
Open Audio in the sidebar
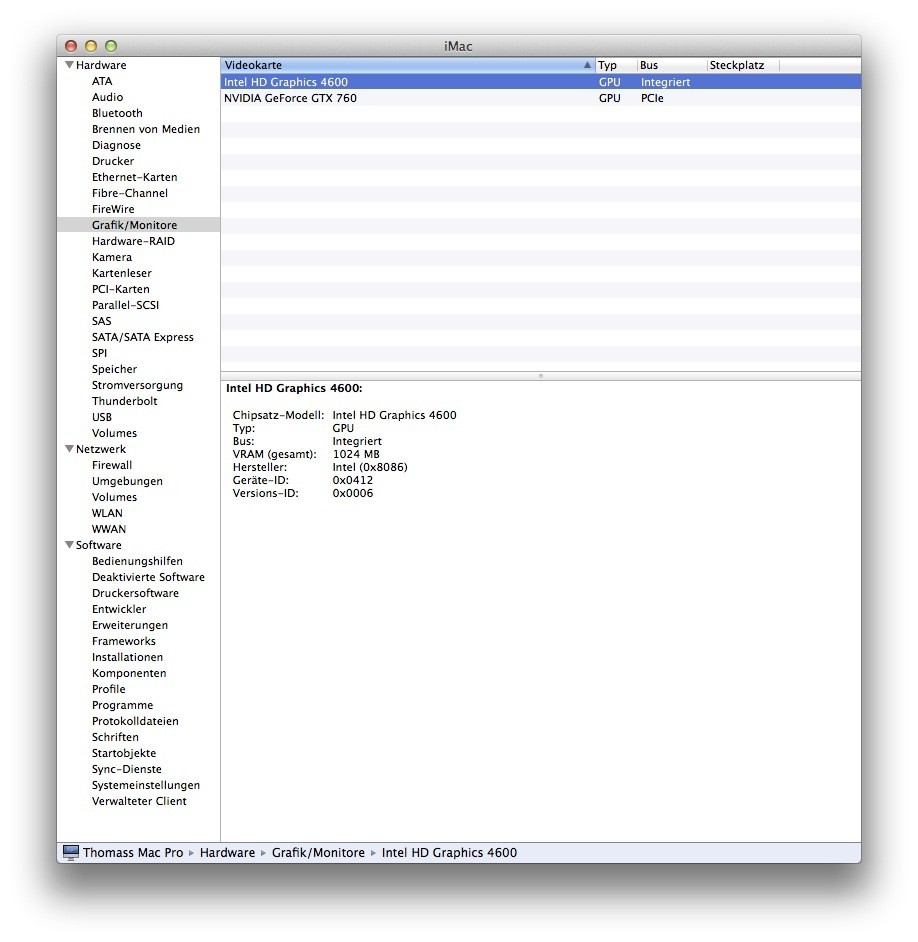click(108, 97)
